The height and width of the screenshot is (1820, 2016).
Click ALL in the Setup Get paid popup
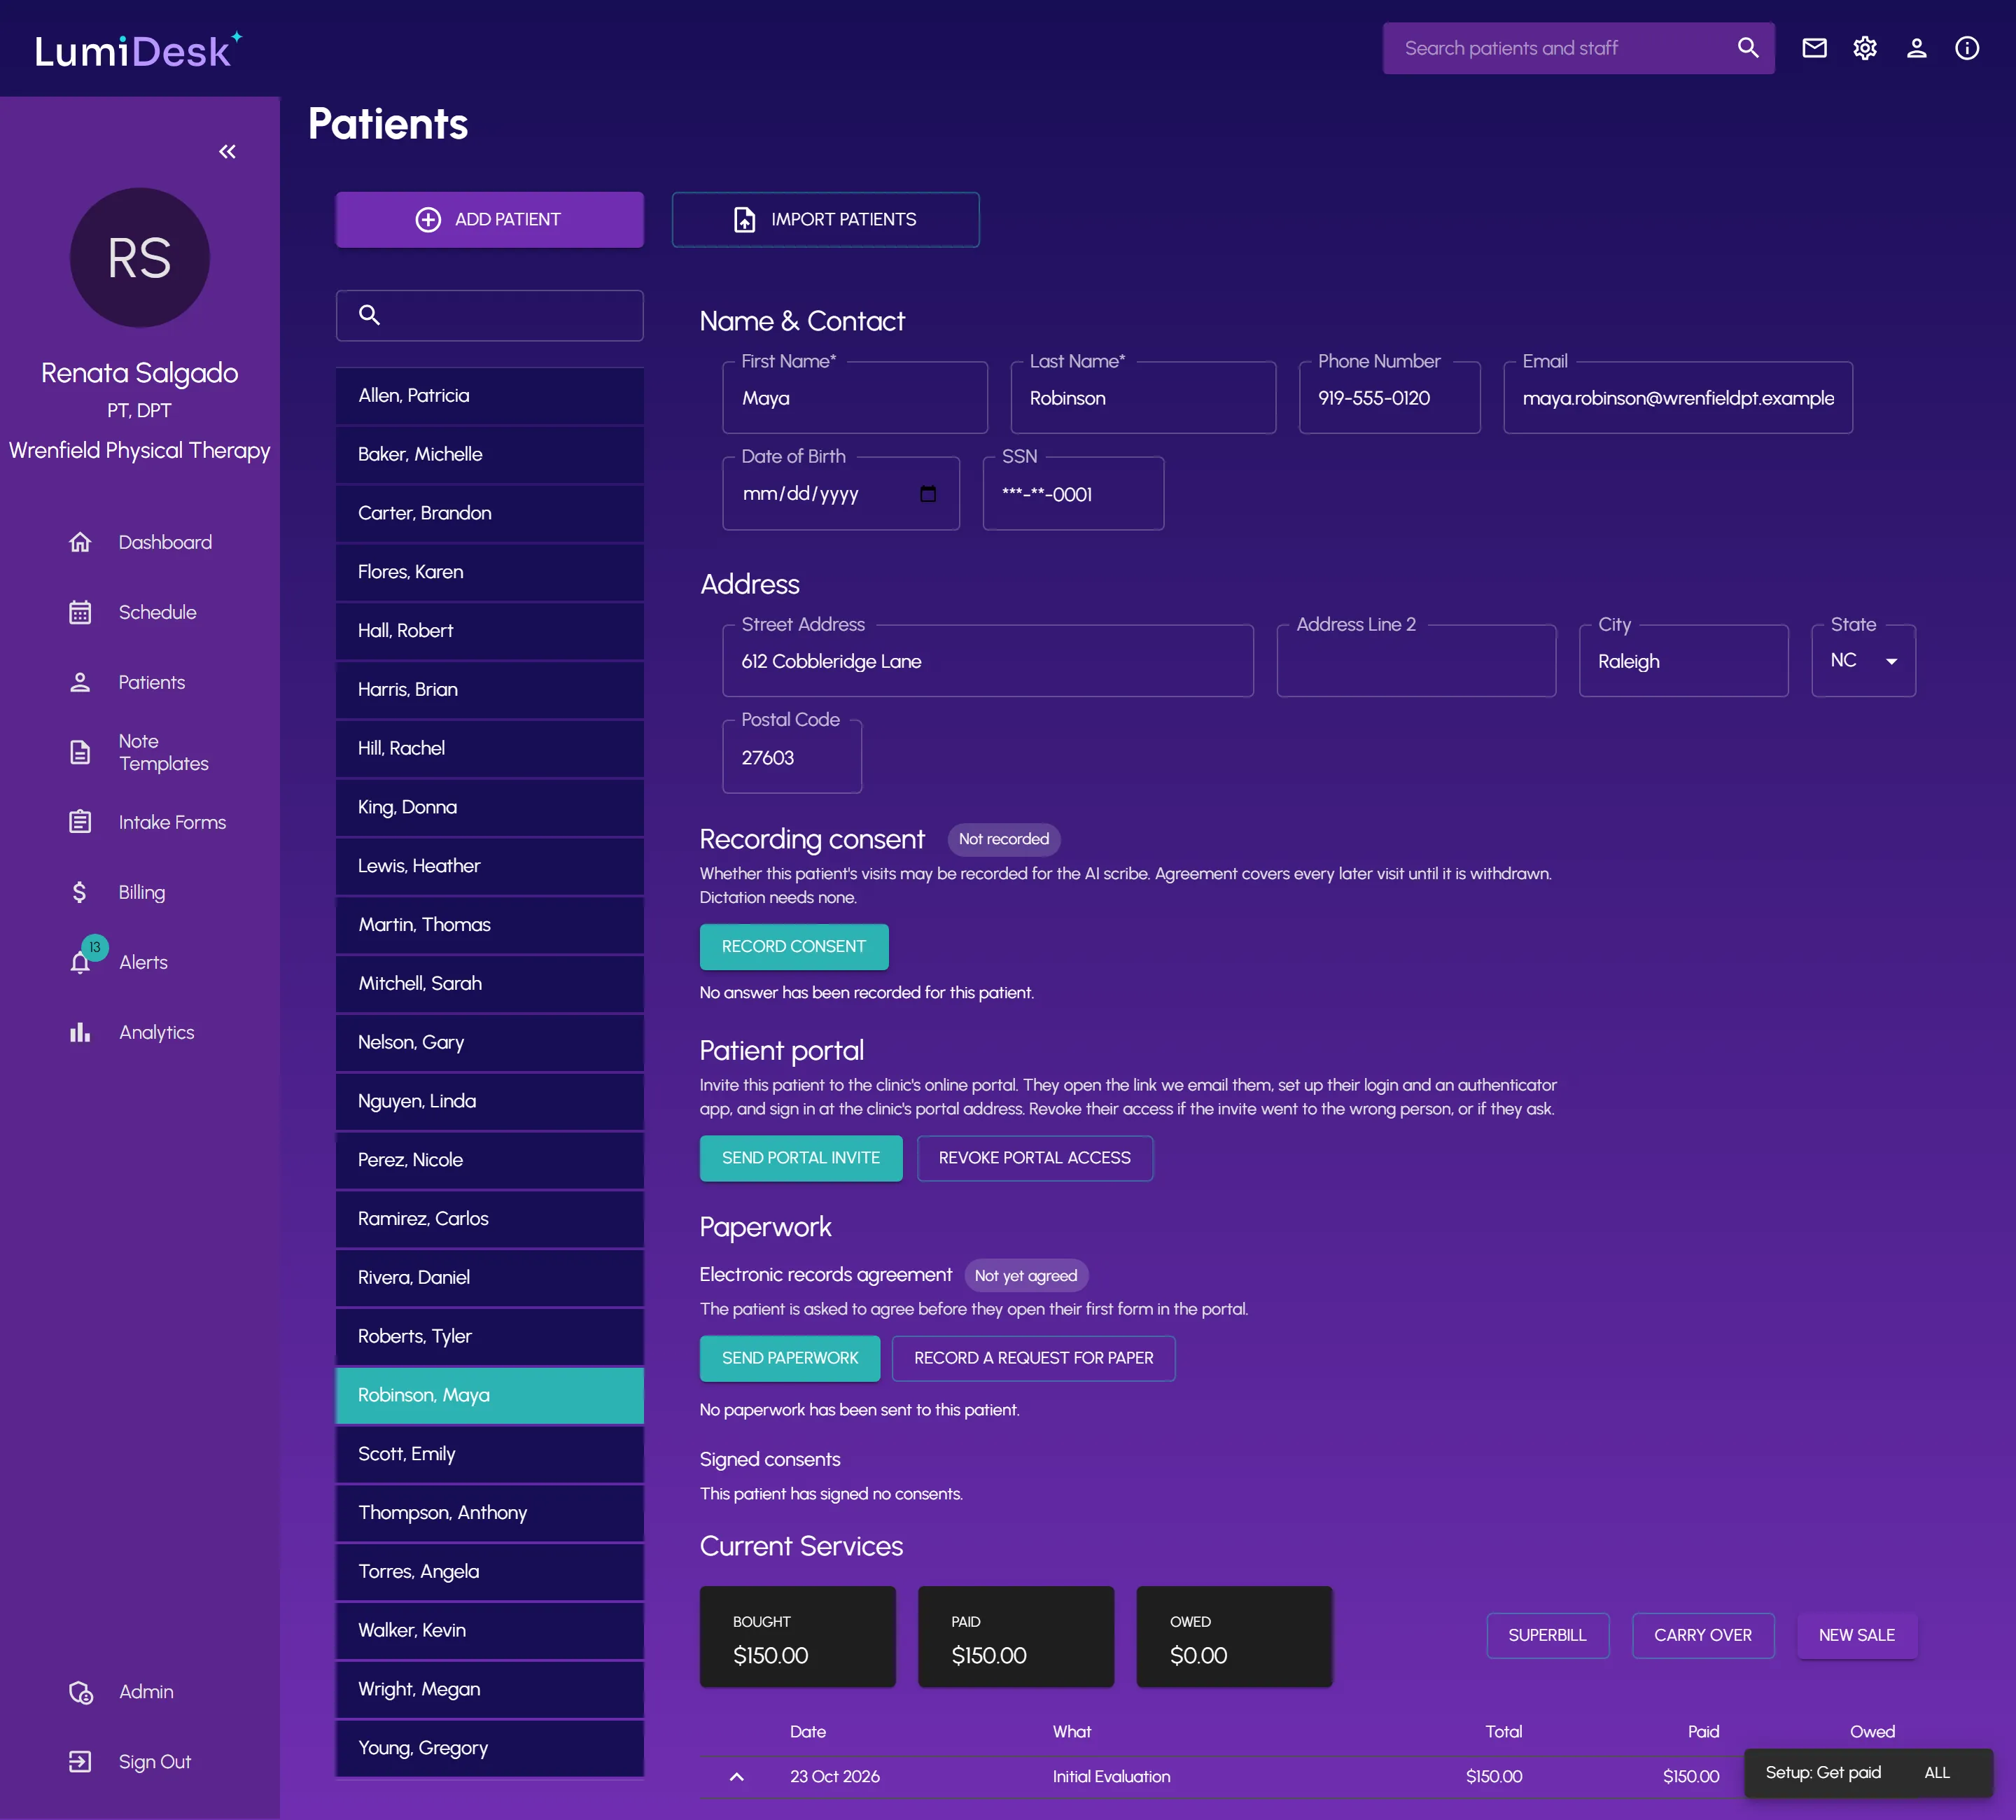coord(1937,1772)
